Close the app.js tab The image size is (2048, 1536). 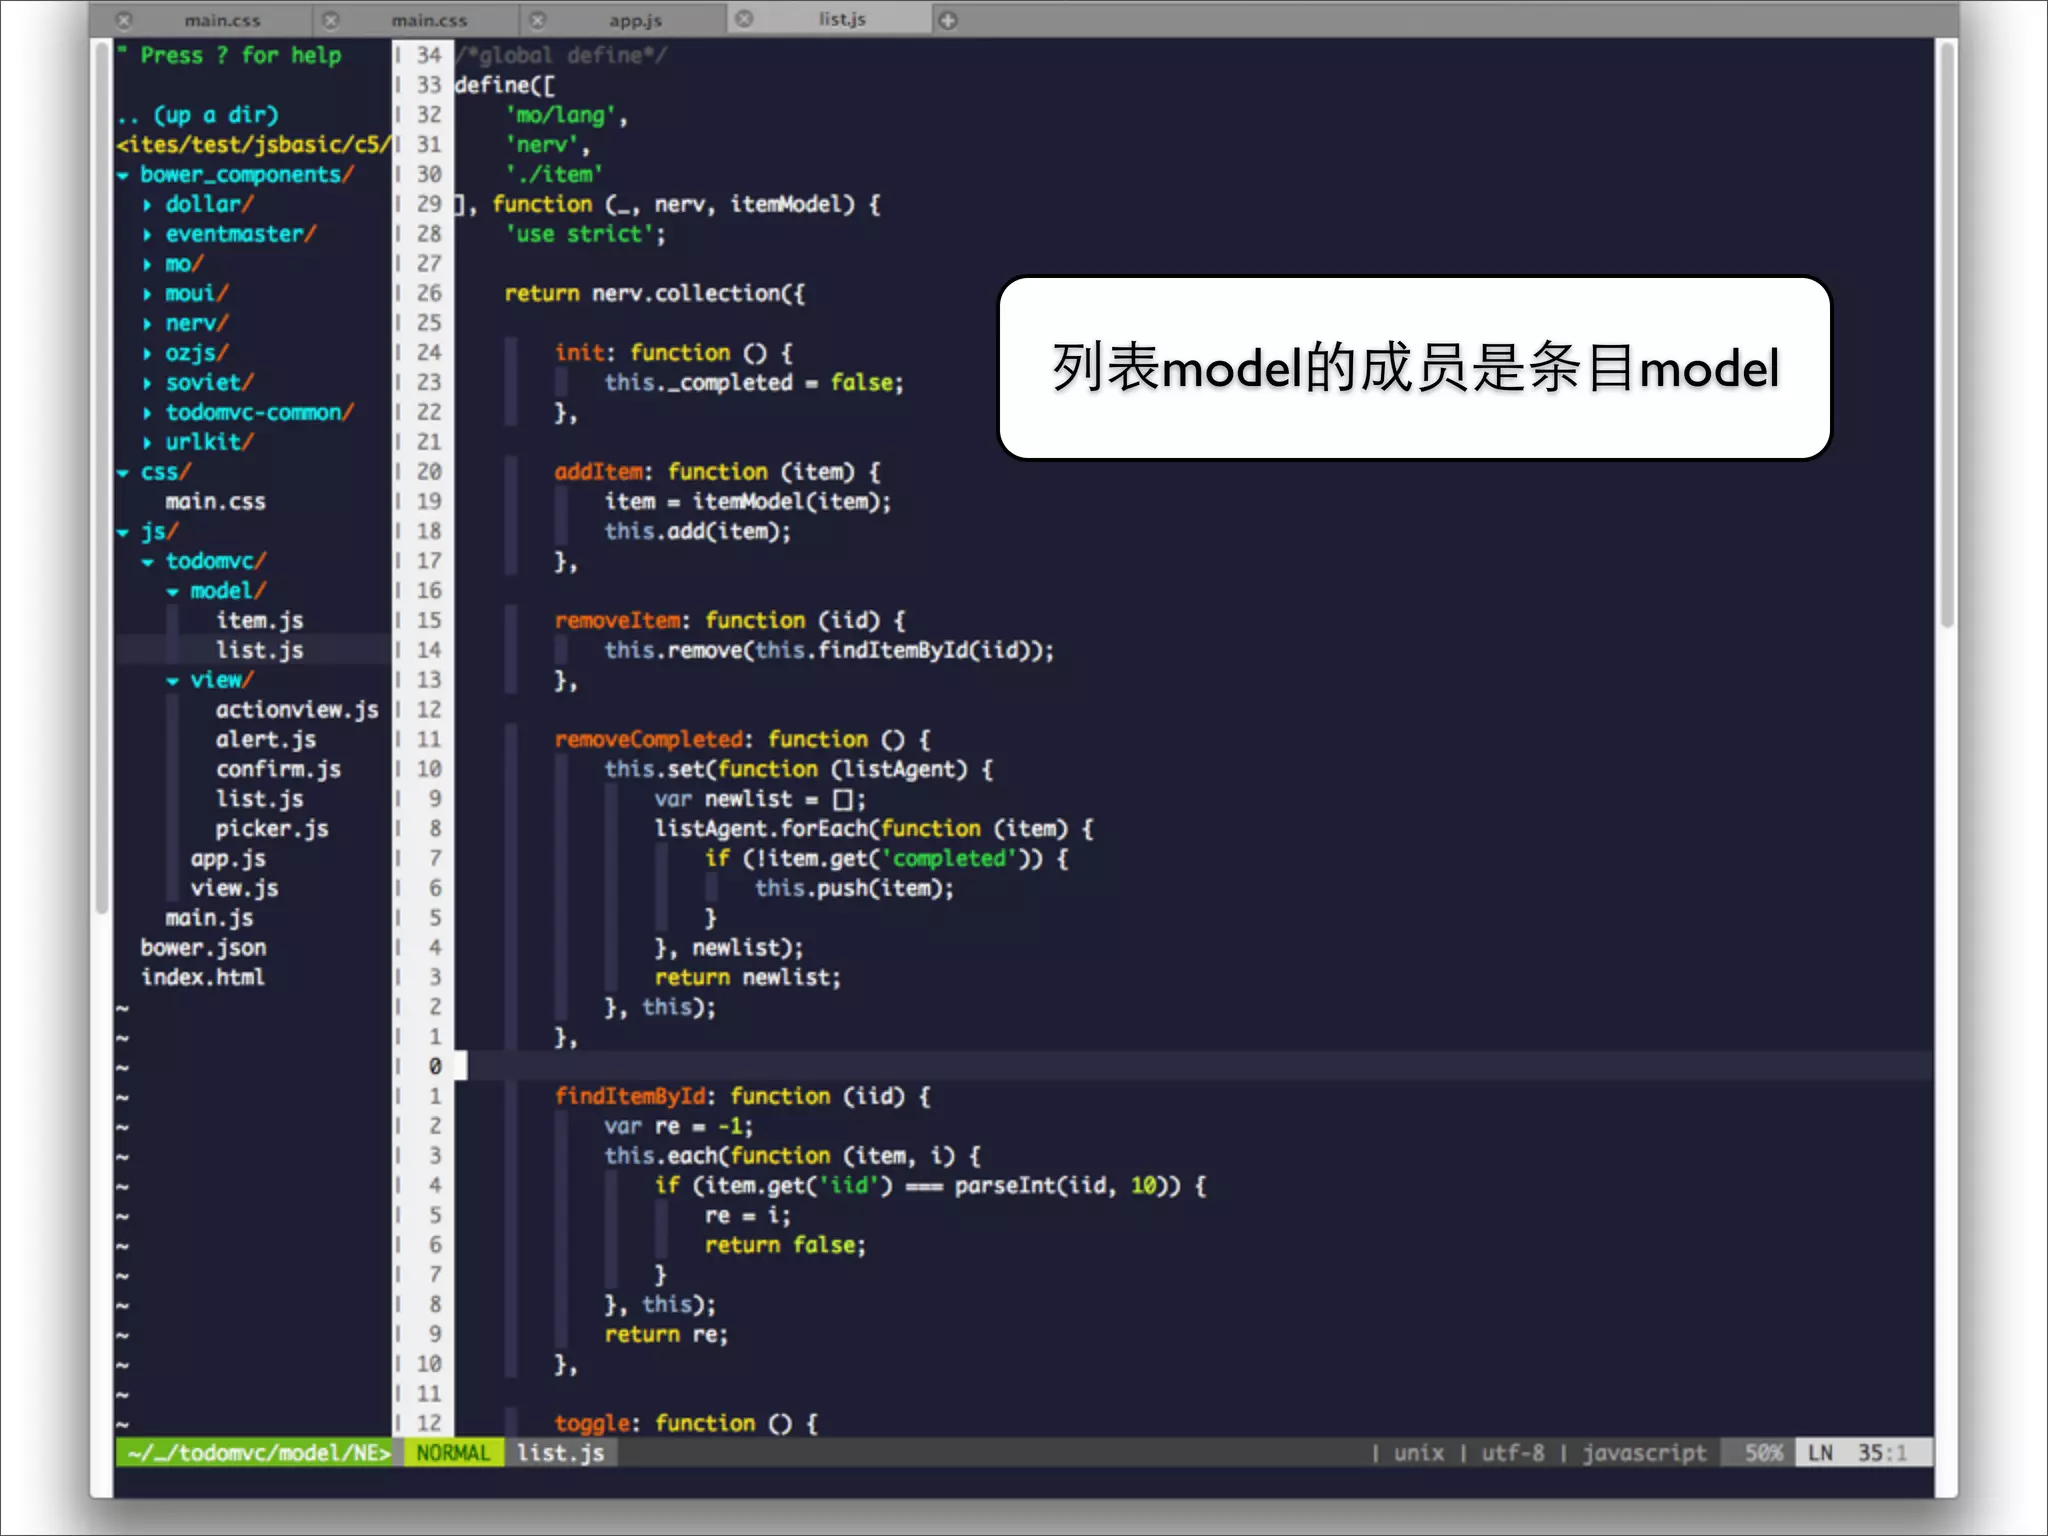[x=538, y=20]
